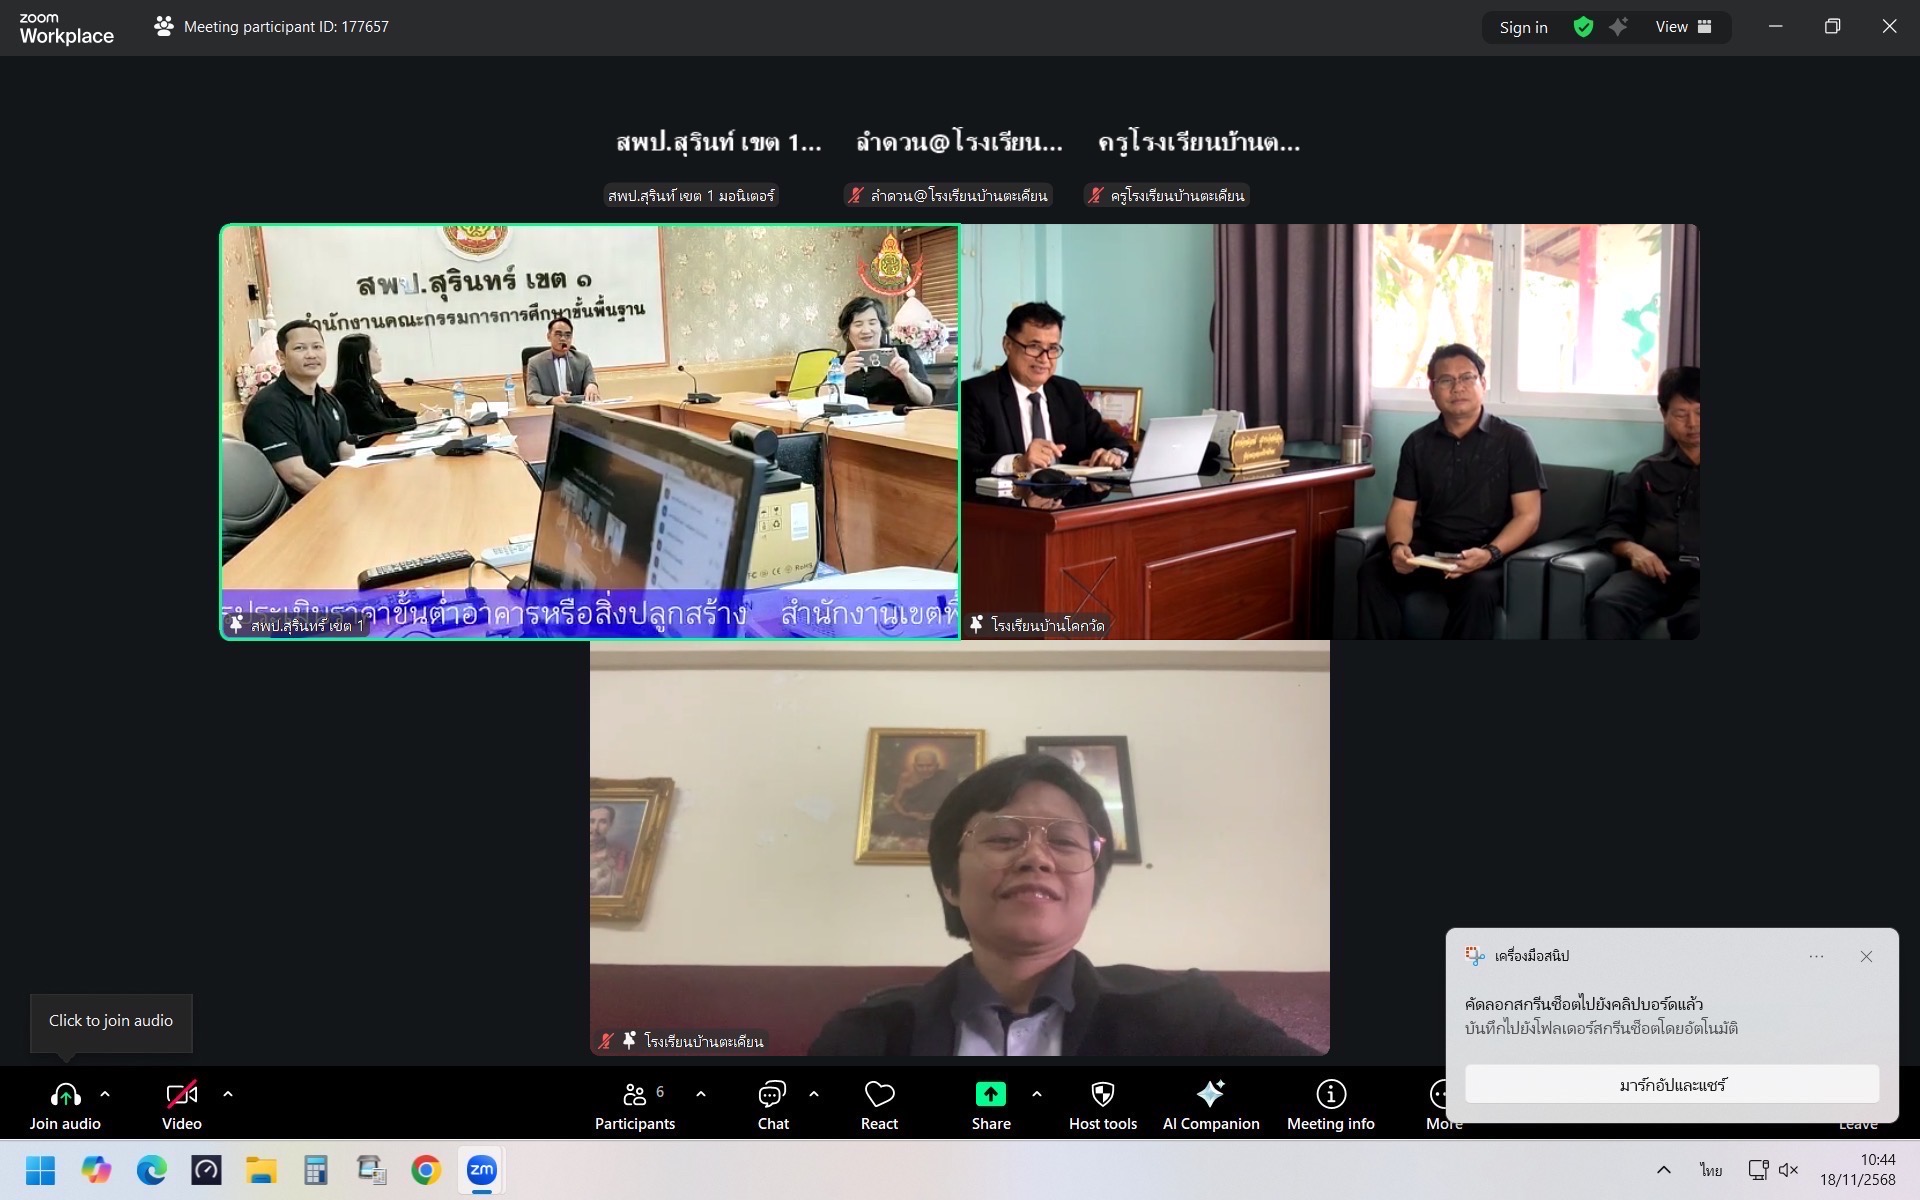
Task: Open Meeting info icon
Action: point(1330,1094)
